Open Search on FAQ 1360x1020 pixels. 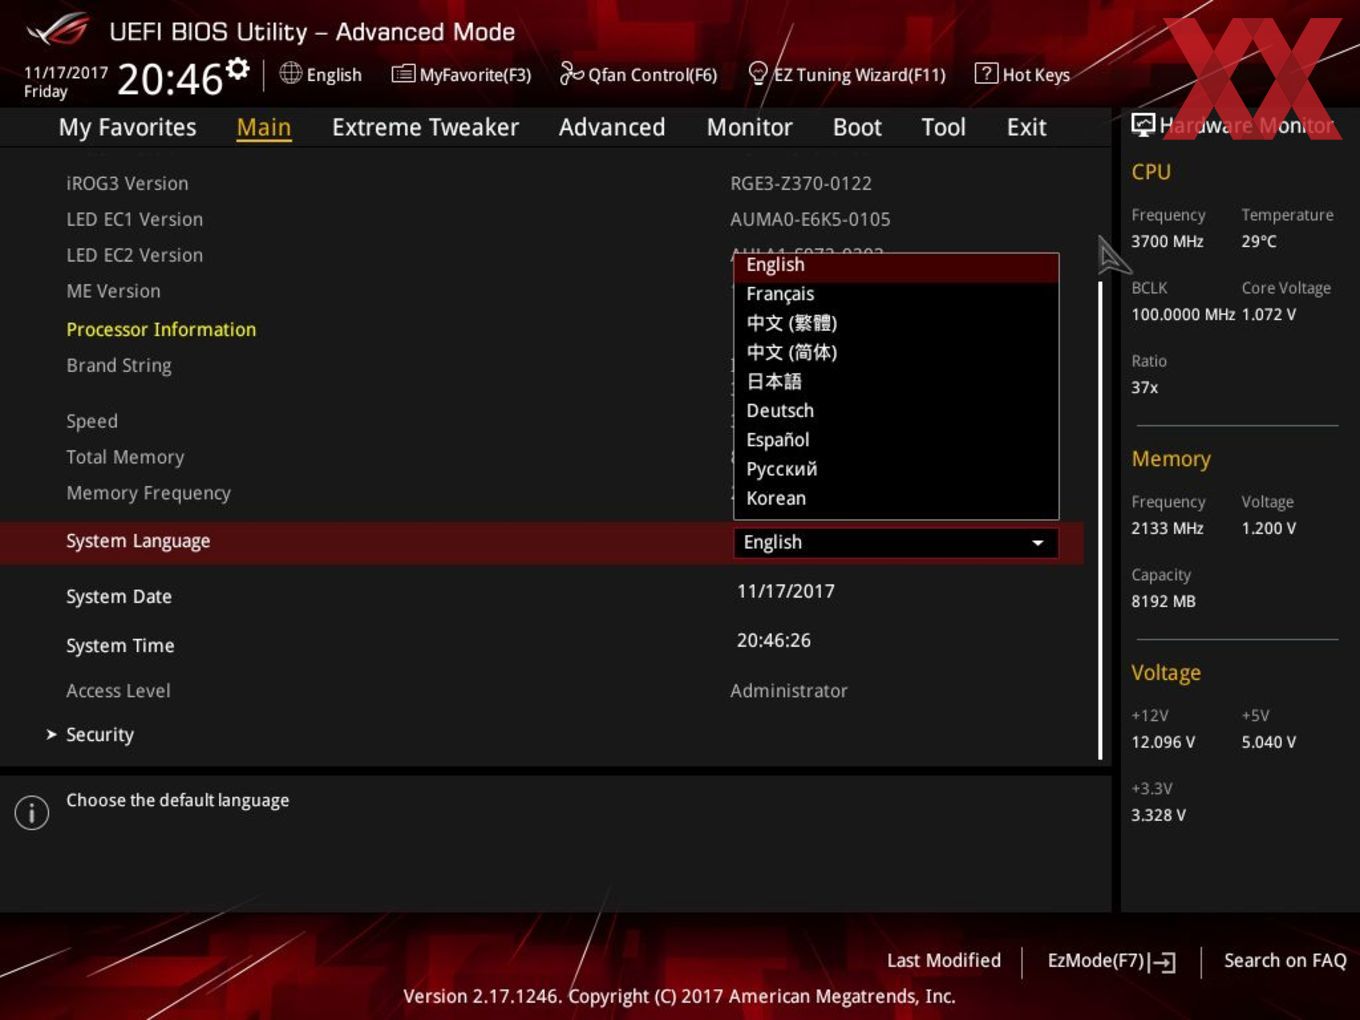click(1285, 961)
